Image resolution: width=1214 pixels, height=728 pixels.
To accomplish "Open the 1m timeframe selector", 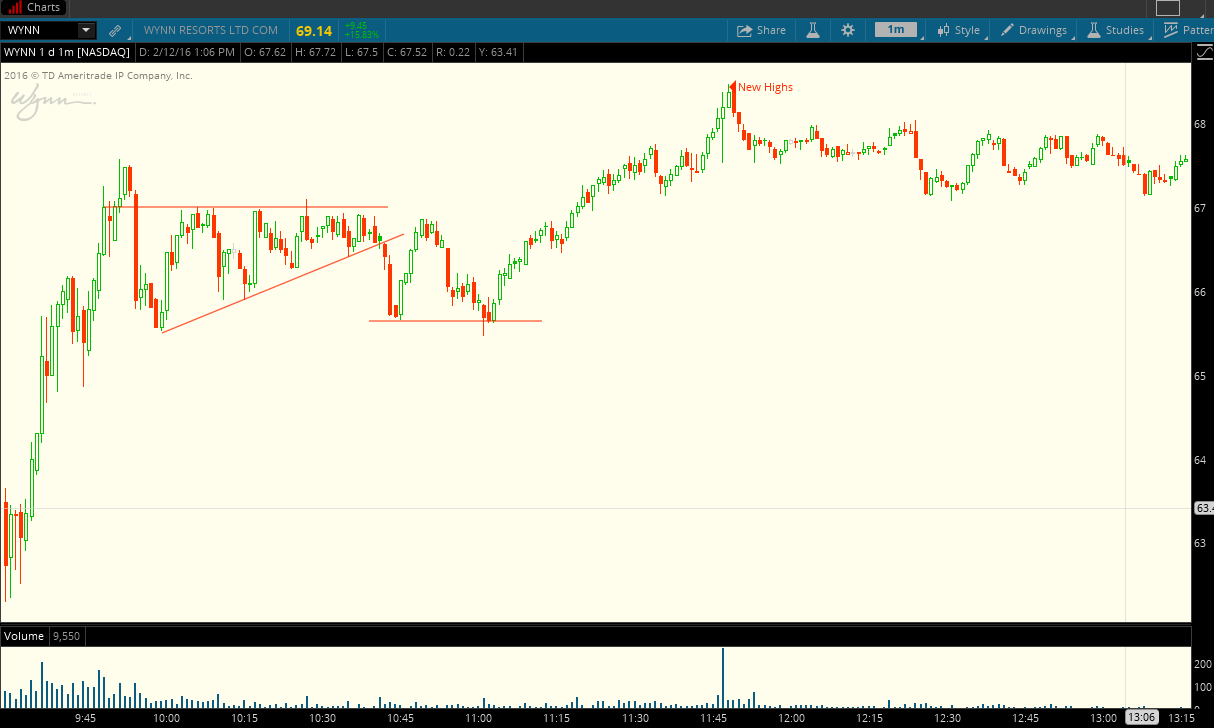I will coord(896,30).
